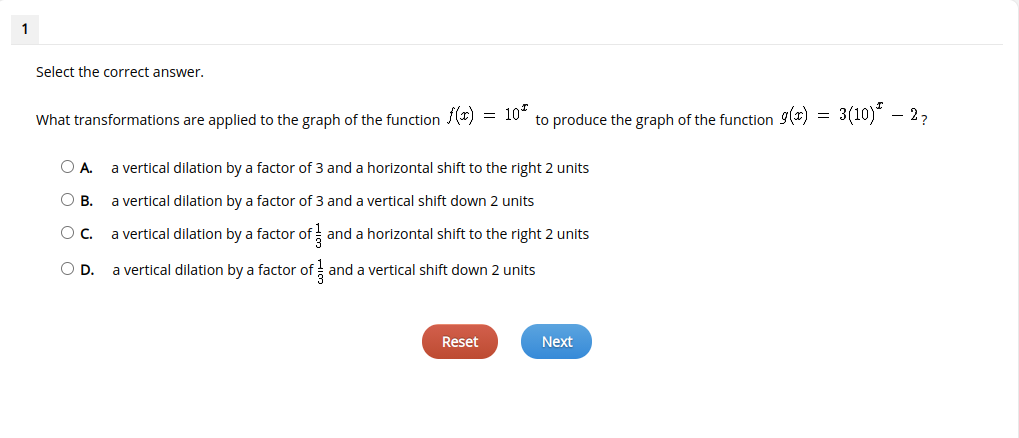Viewport: 1019px width, 438px height.
Task: Click the bold letter D label
Action: point(87,270)
